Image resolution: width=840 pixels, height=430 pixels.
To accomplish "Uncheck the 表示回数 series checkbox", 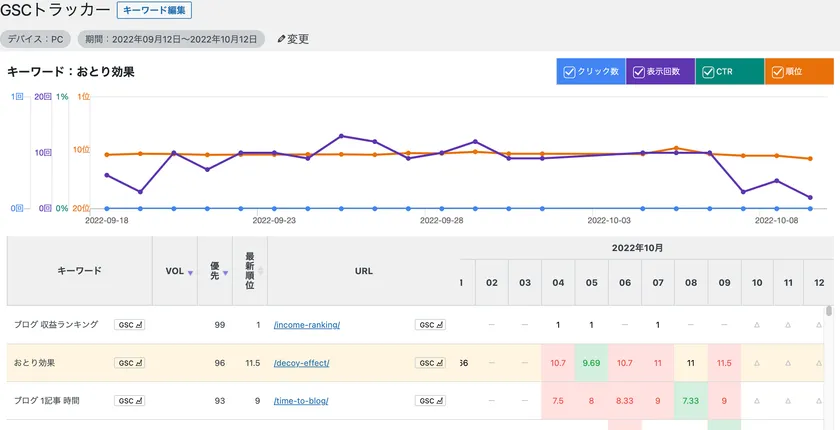I will click(x=638, y=72).
